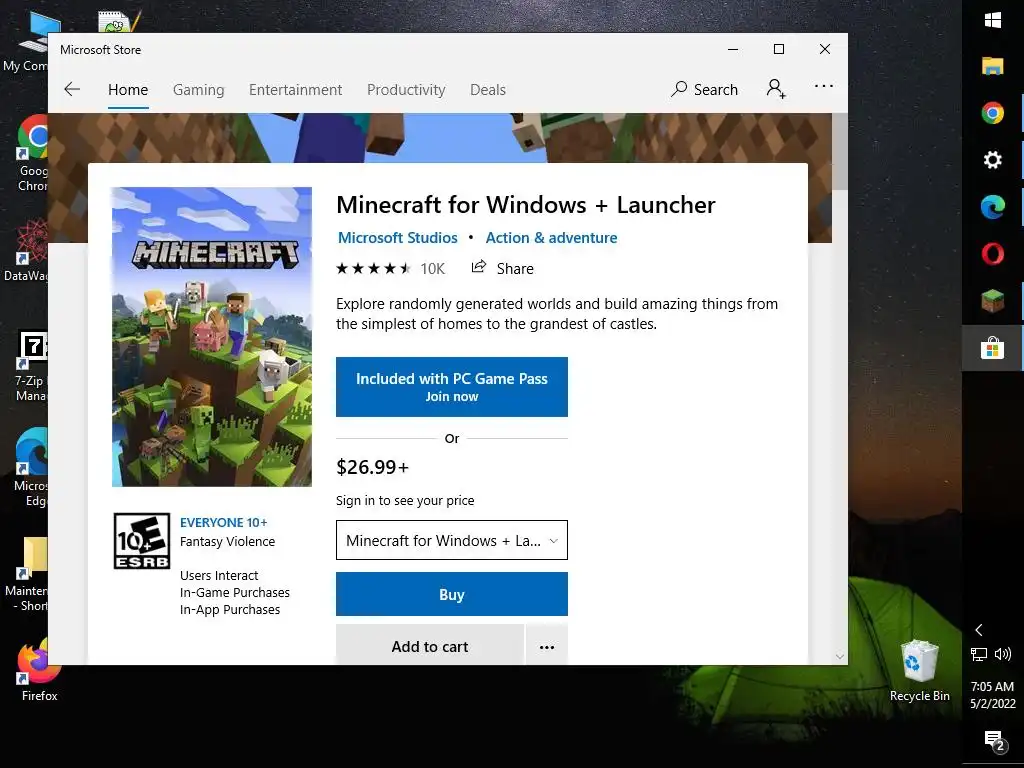The width and height of the screenshot is (1024, 768).
Task: Click the 'Users Interact' descriptor
Action: [219, 575]
